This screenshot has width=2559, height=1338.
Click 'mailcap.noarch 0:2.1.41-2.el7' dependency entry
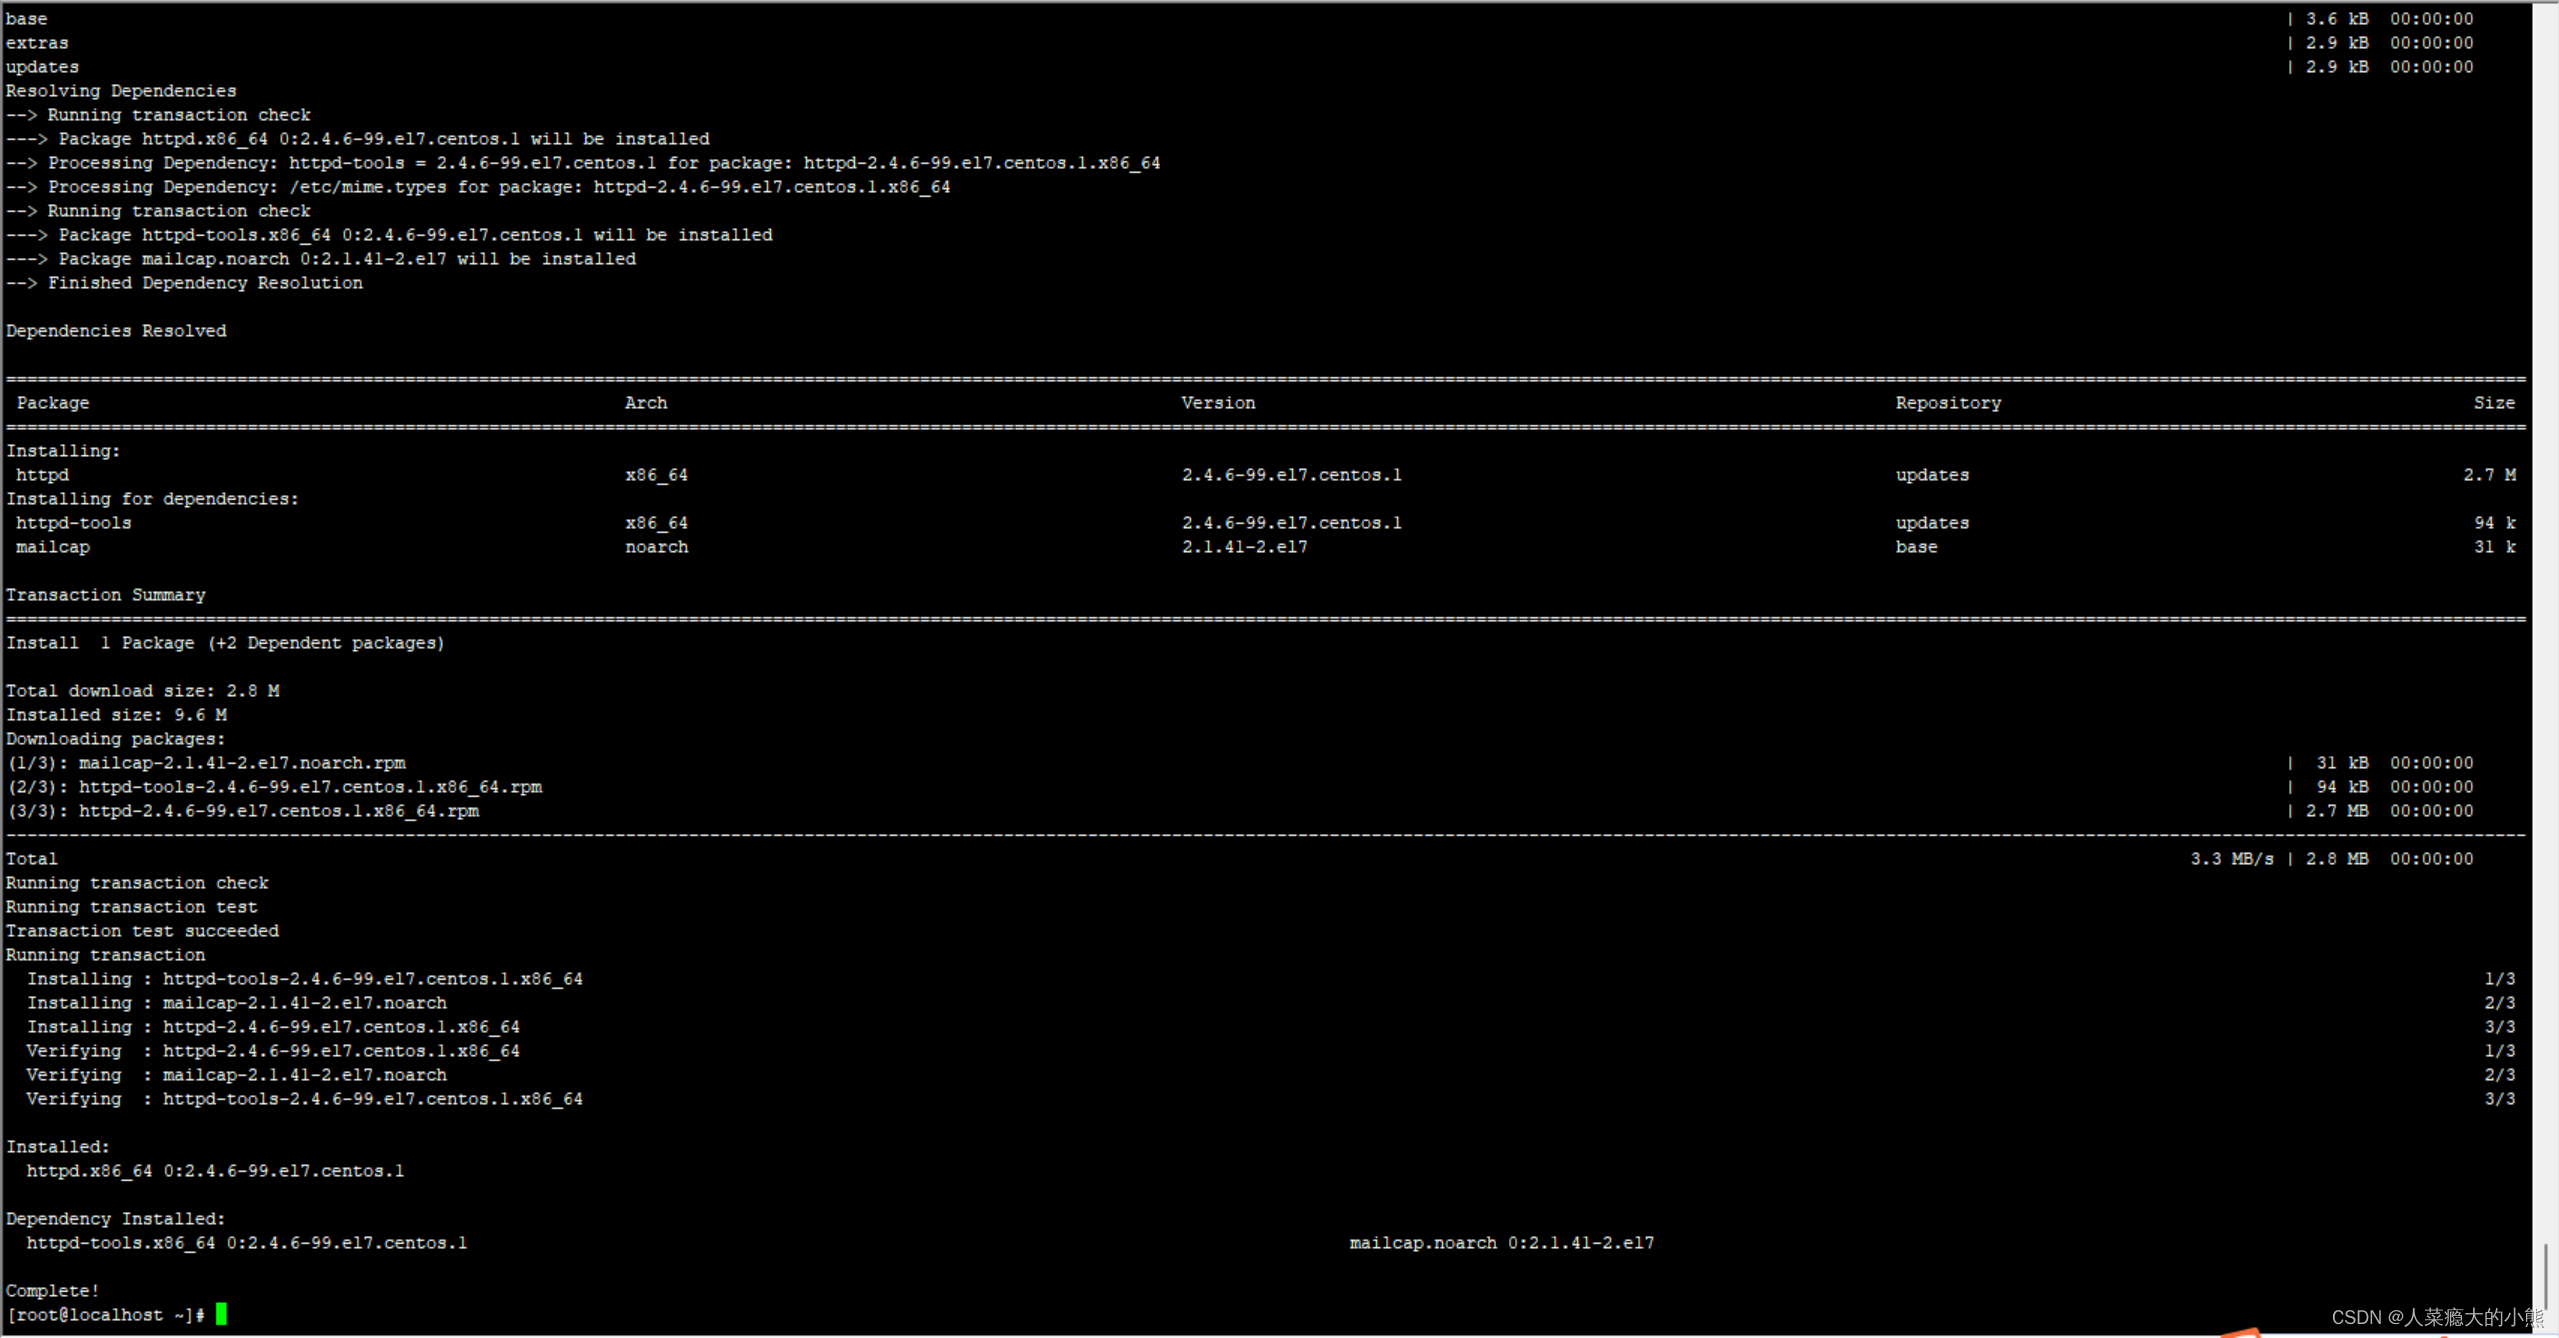(1502, 1243)
